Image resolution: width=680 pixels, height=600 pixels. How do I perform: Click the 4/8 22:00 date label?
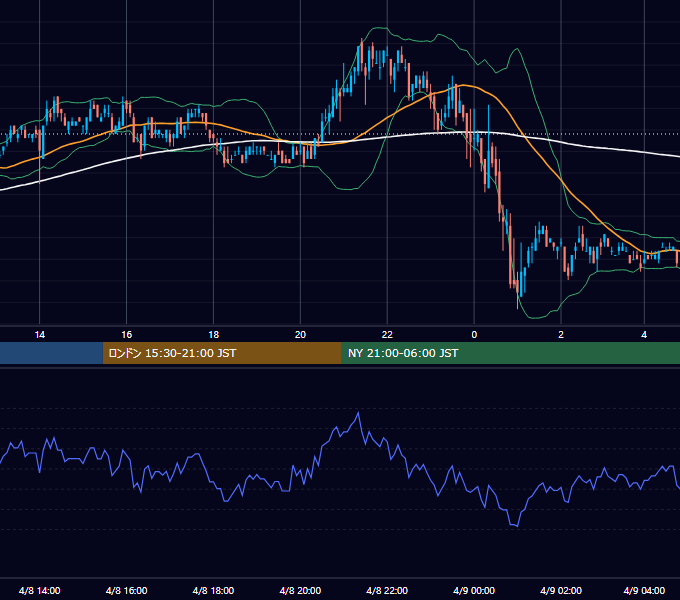(387, 590)
